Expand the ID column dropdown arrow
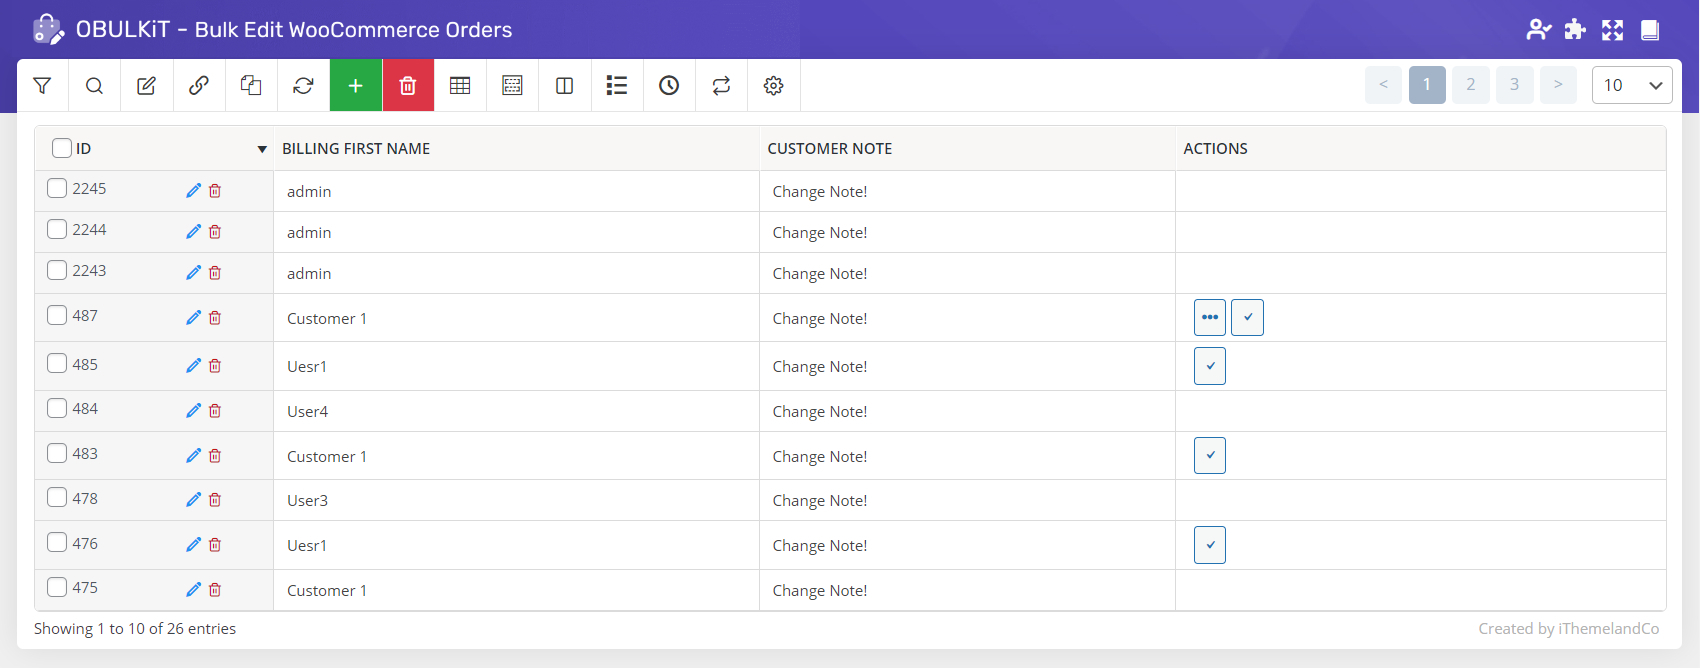Viewport: 1700px width, 668px height. (262, 149)
